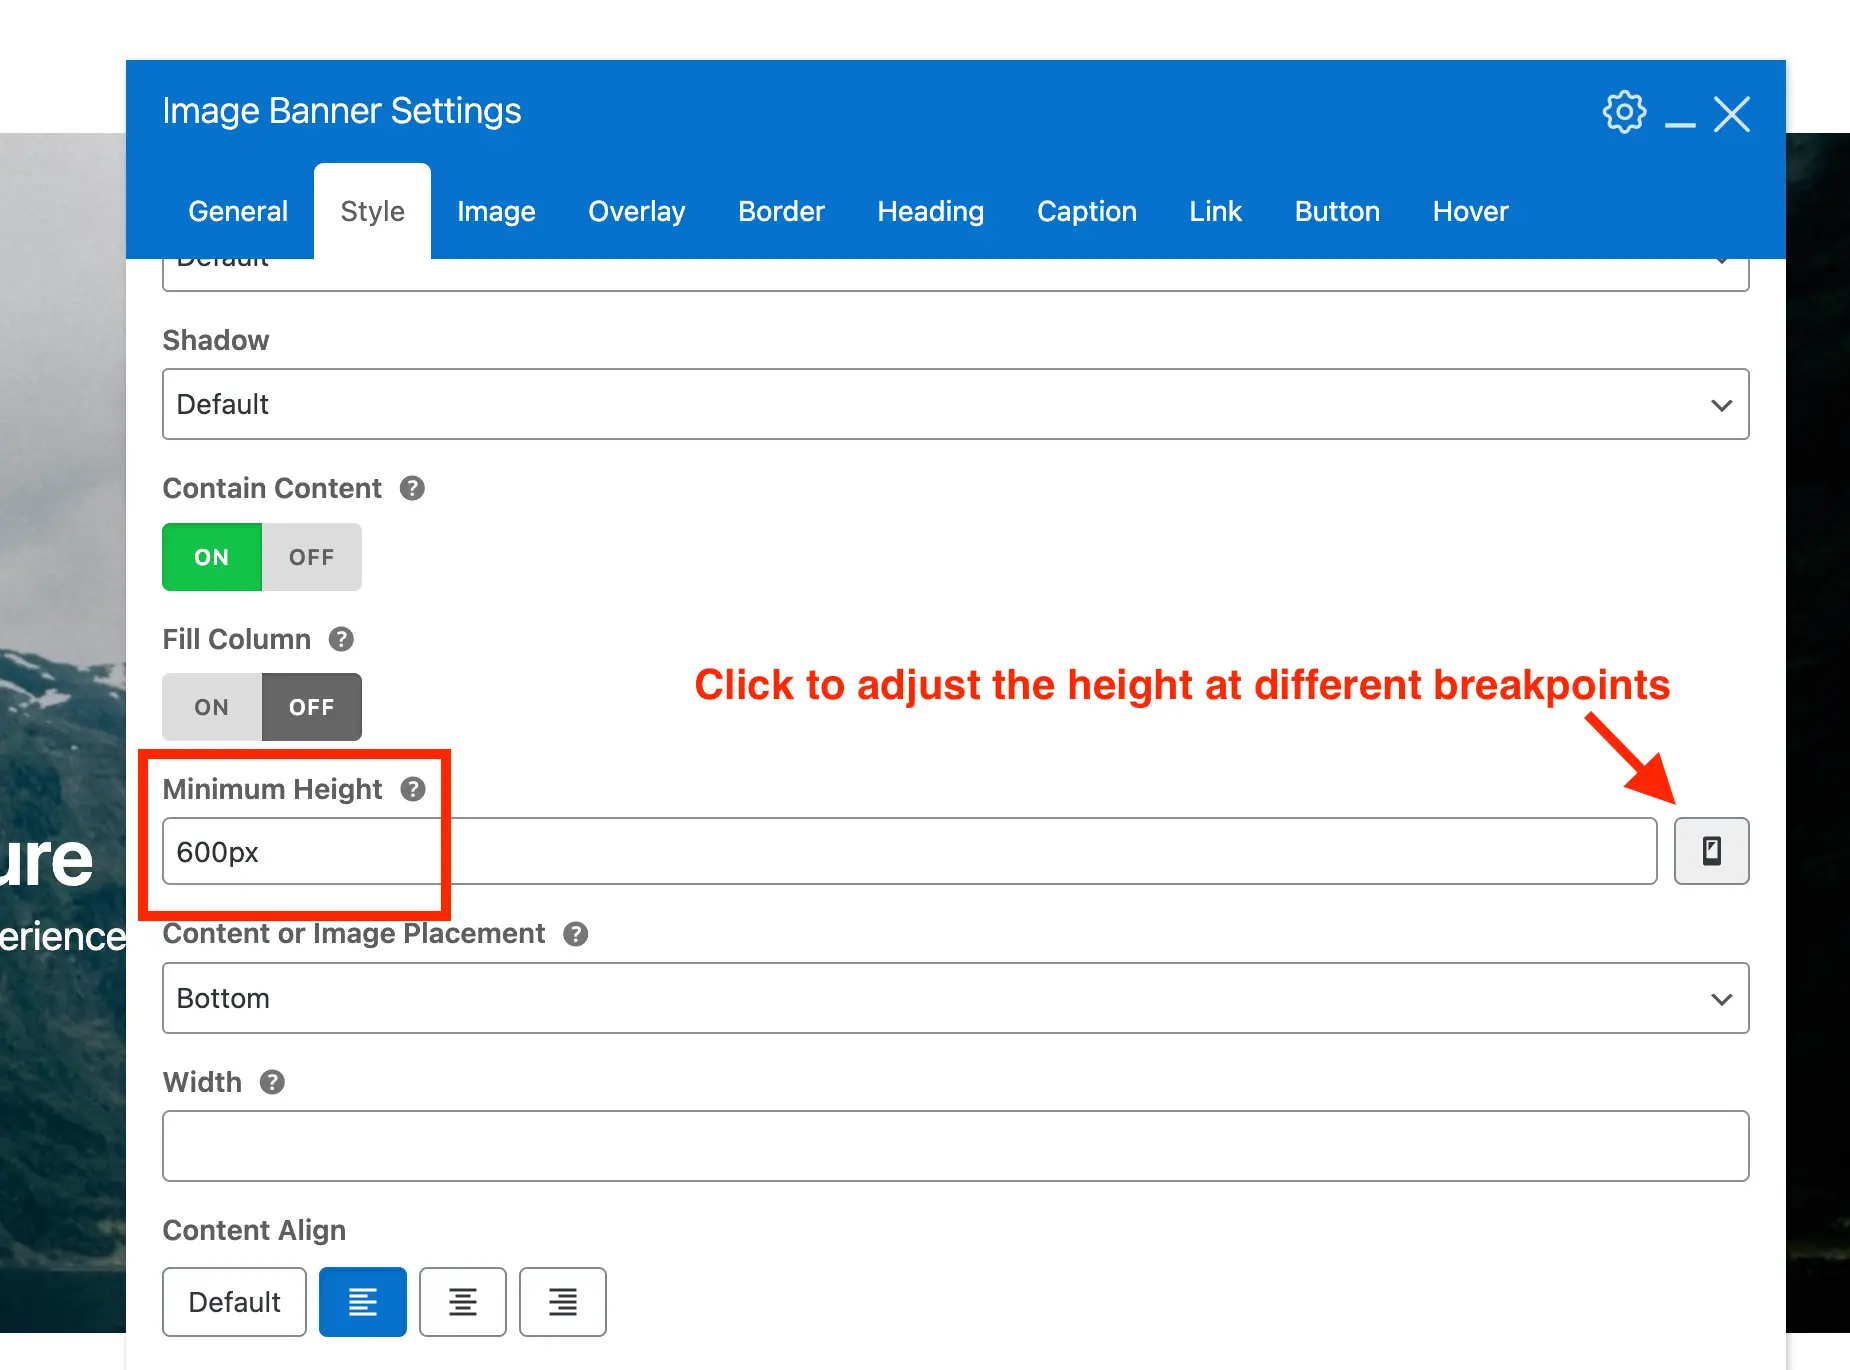This screenshot has height=1370, width=1850.
Task: Switch to the Overlay tab
Action: 636,211
